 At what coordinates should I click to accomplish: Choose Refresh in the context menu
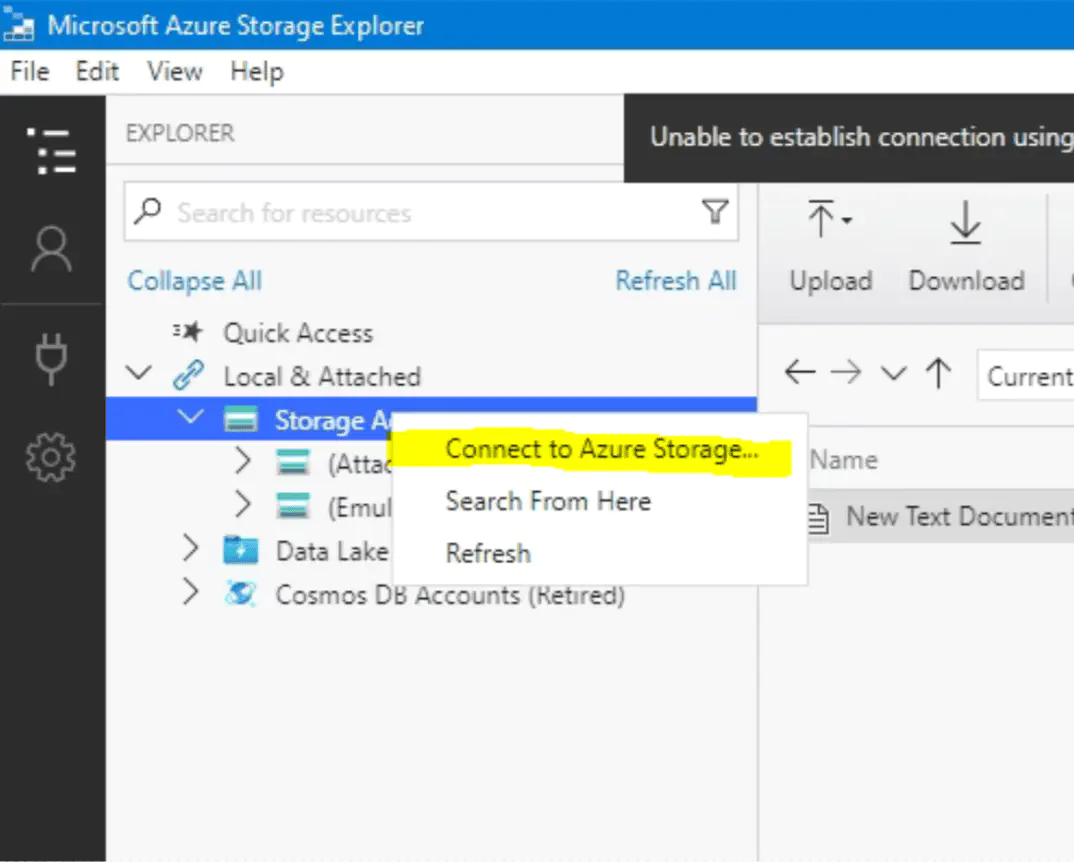pos(488,554)
